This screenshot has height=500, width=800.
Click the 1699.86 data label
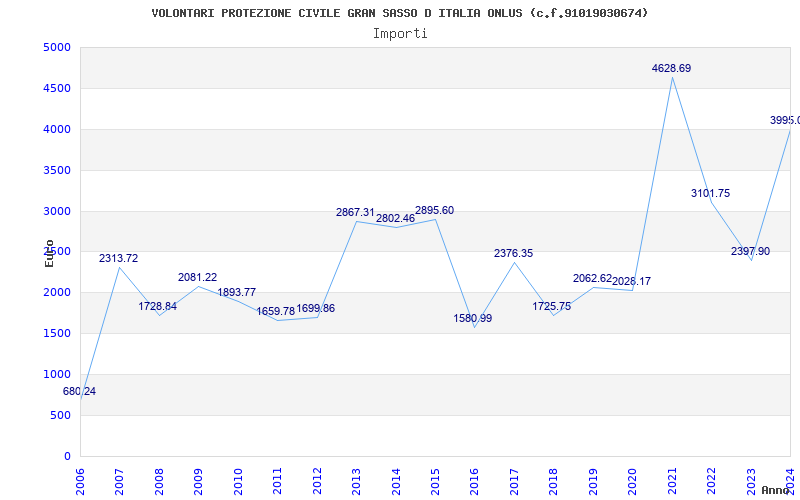315,309
